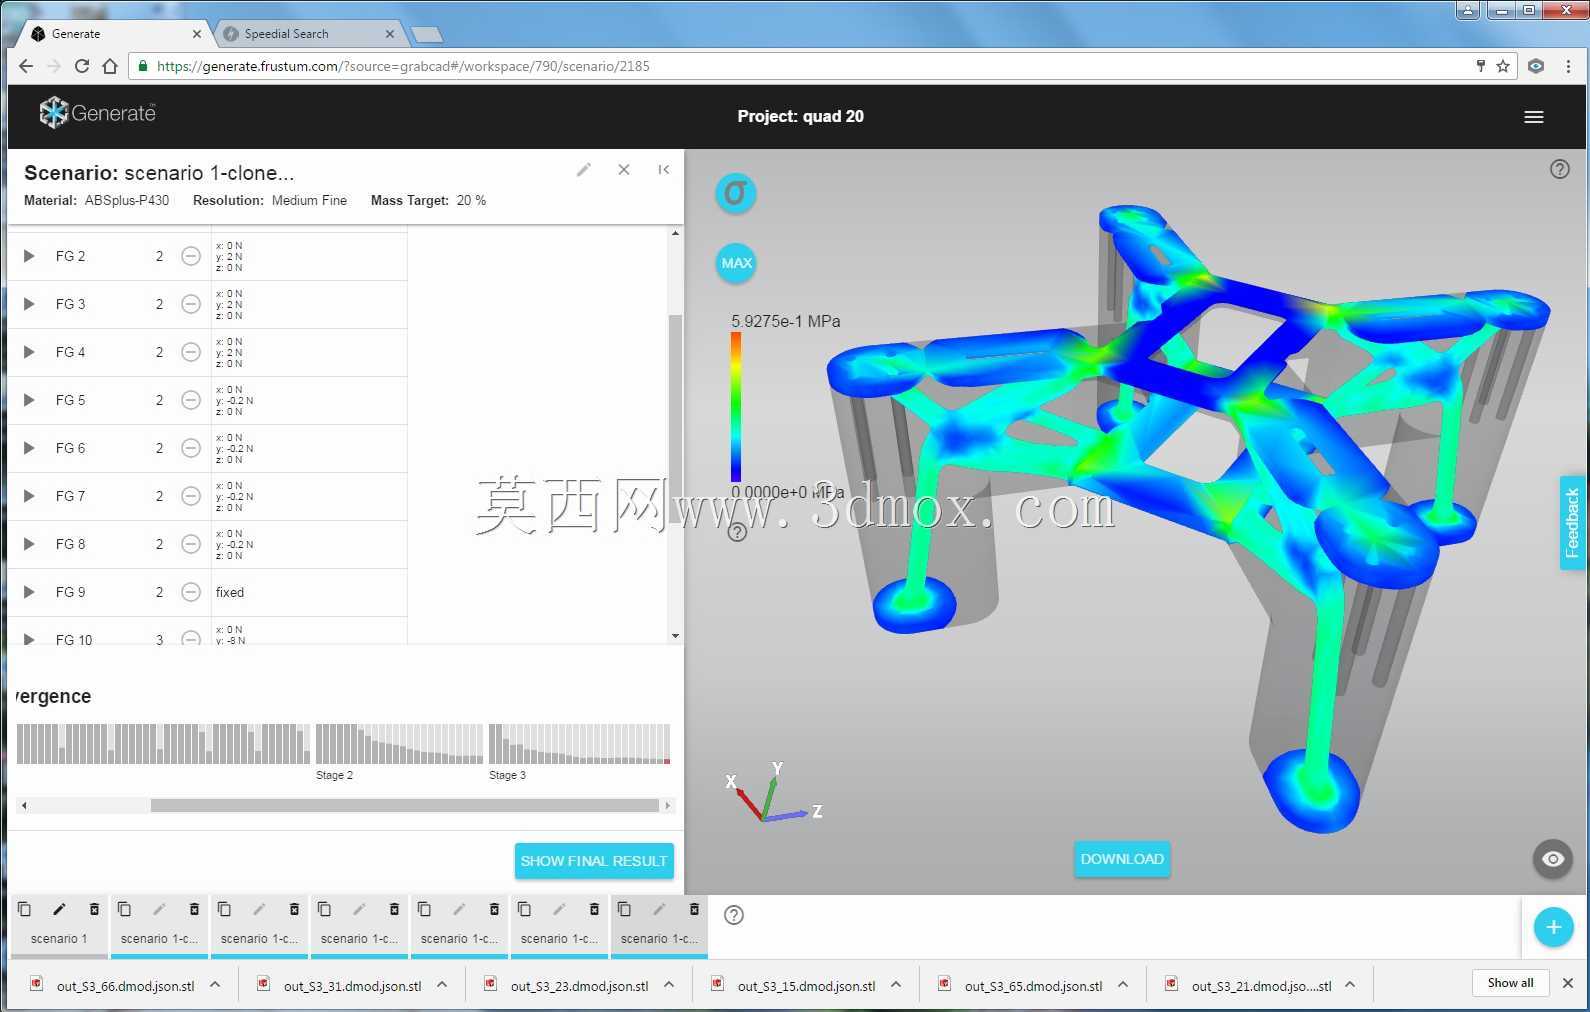Click the force list scroll down arrow

point(675,636)
